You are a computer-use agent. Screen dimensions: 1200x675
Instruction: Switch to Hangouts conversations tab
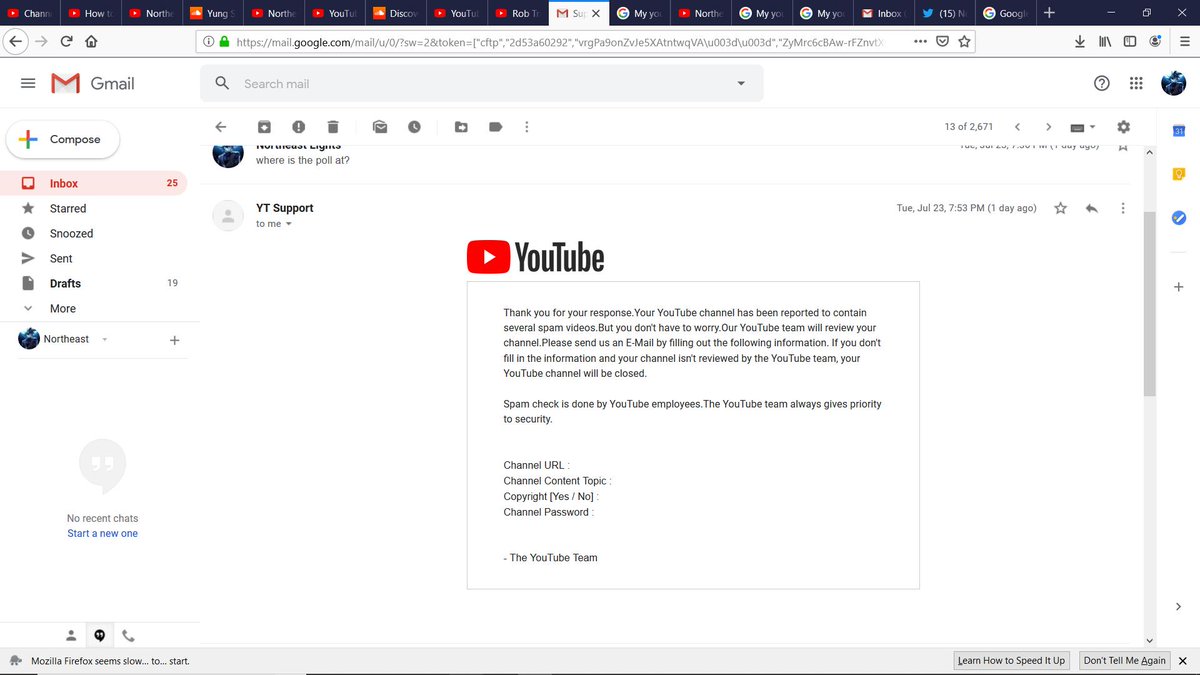coord(99,635)
